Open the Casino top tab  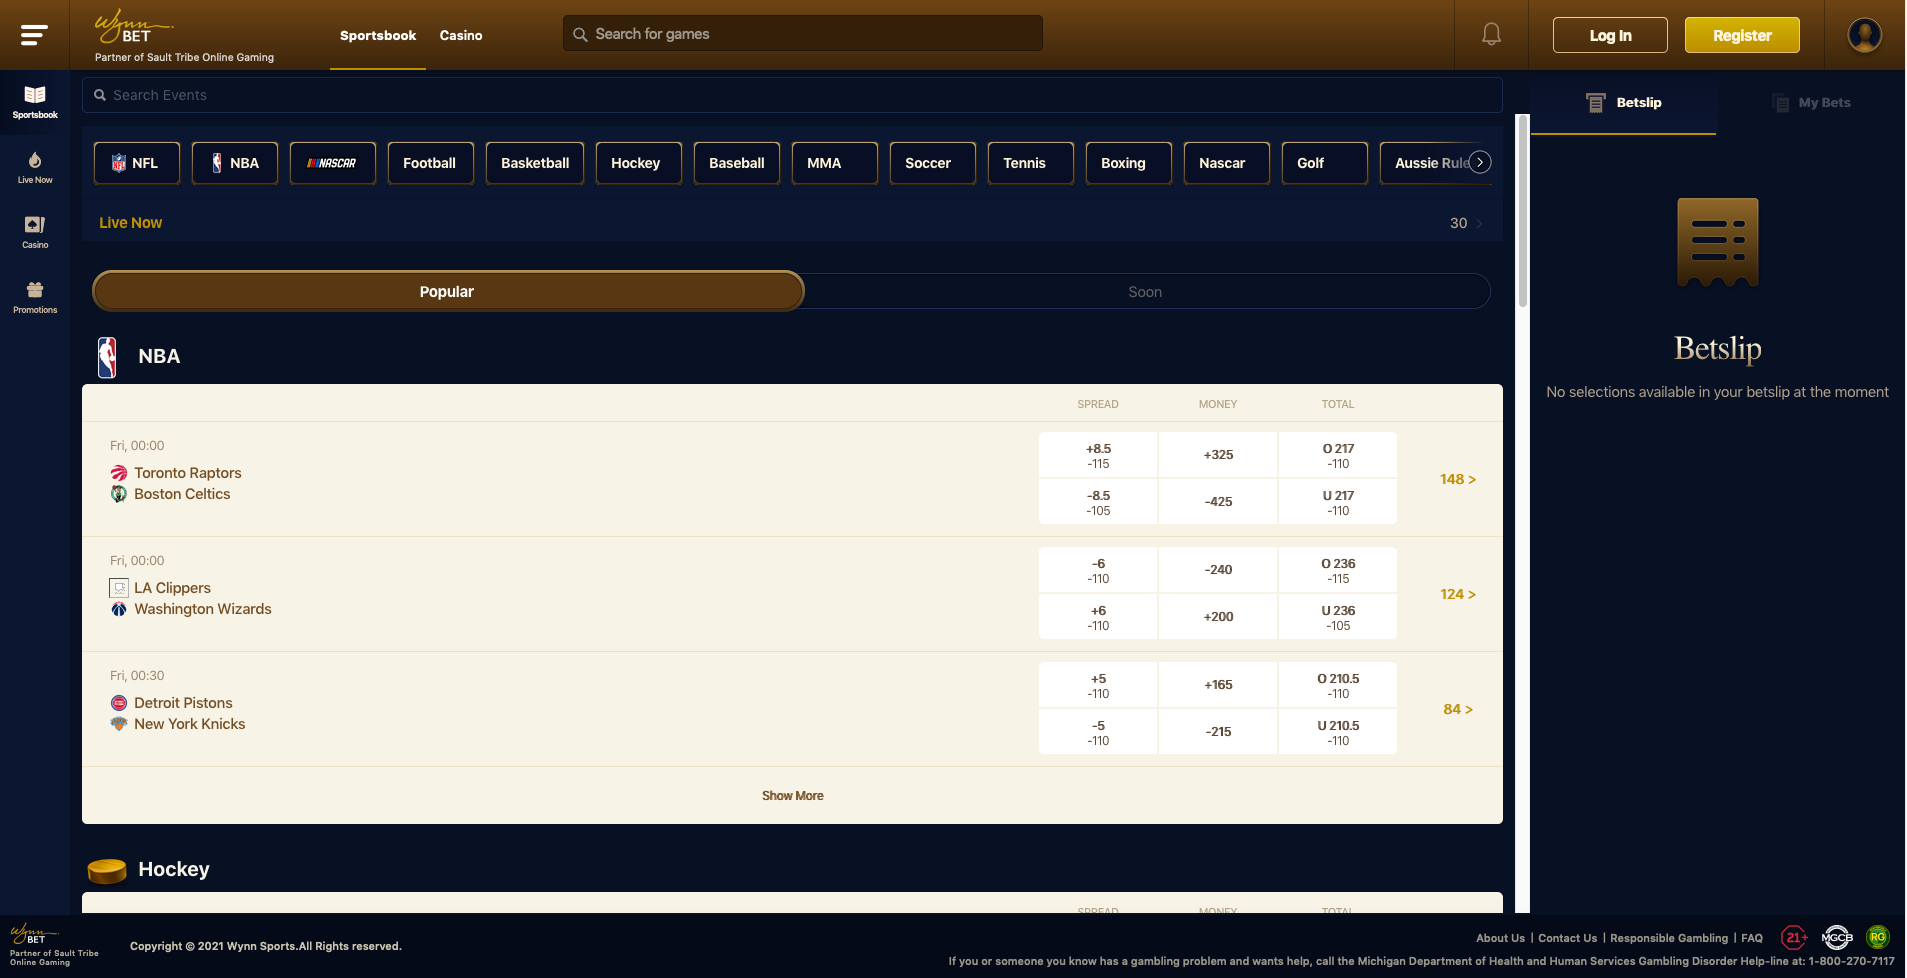click(x=461, y=35)
